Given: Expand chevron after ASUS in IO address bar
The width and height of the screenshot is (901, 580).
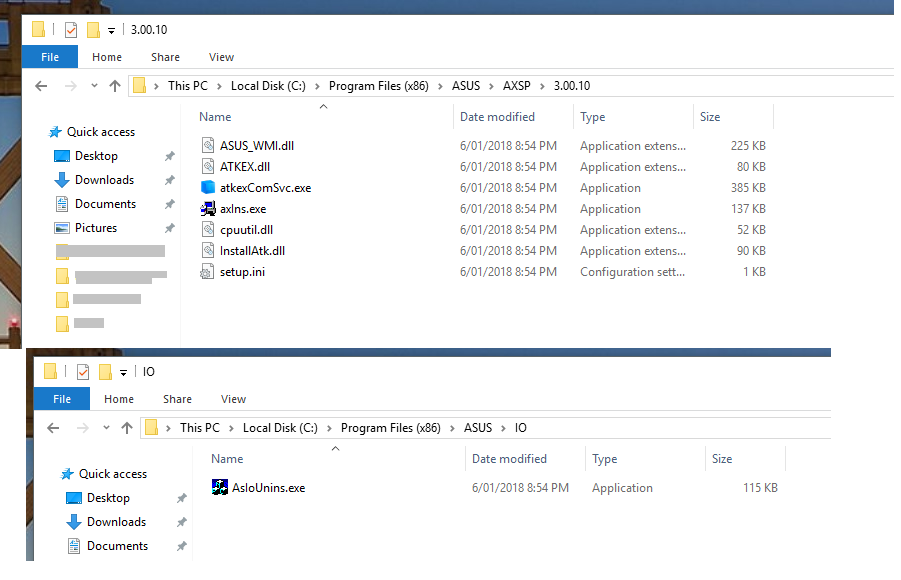Looking at the screenshot, I should (503, 428).
